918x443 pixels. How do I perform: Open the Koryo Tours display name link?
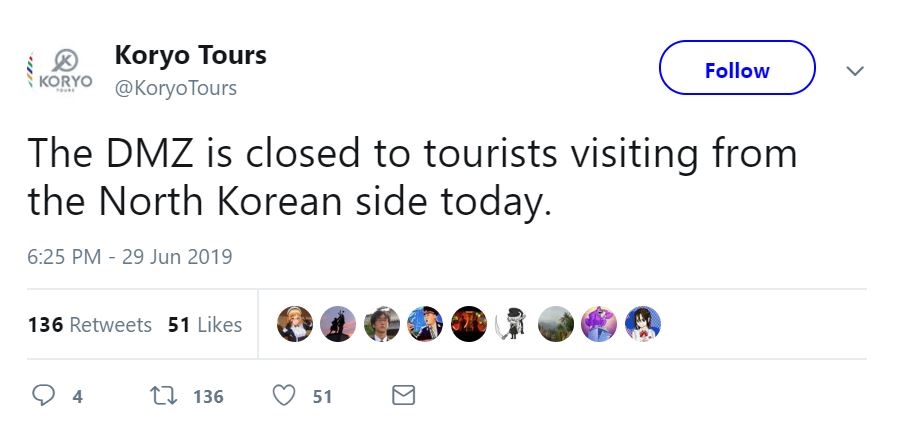[190, 55]
